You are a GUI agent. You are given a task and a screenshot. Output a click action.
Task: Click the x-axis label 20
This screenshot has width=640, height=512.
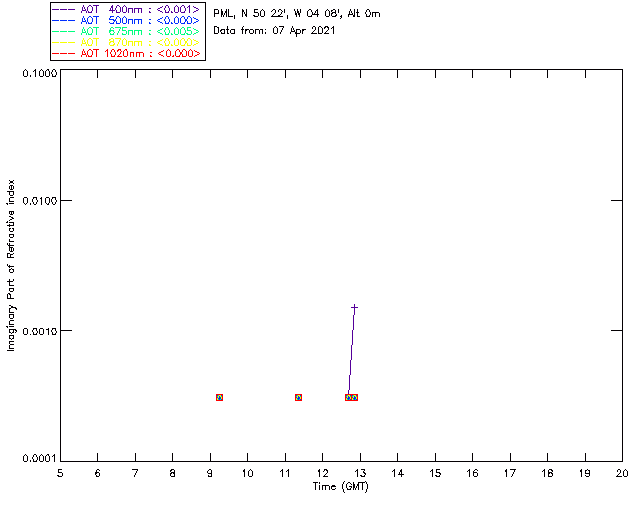tap(622, 473)
